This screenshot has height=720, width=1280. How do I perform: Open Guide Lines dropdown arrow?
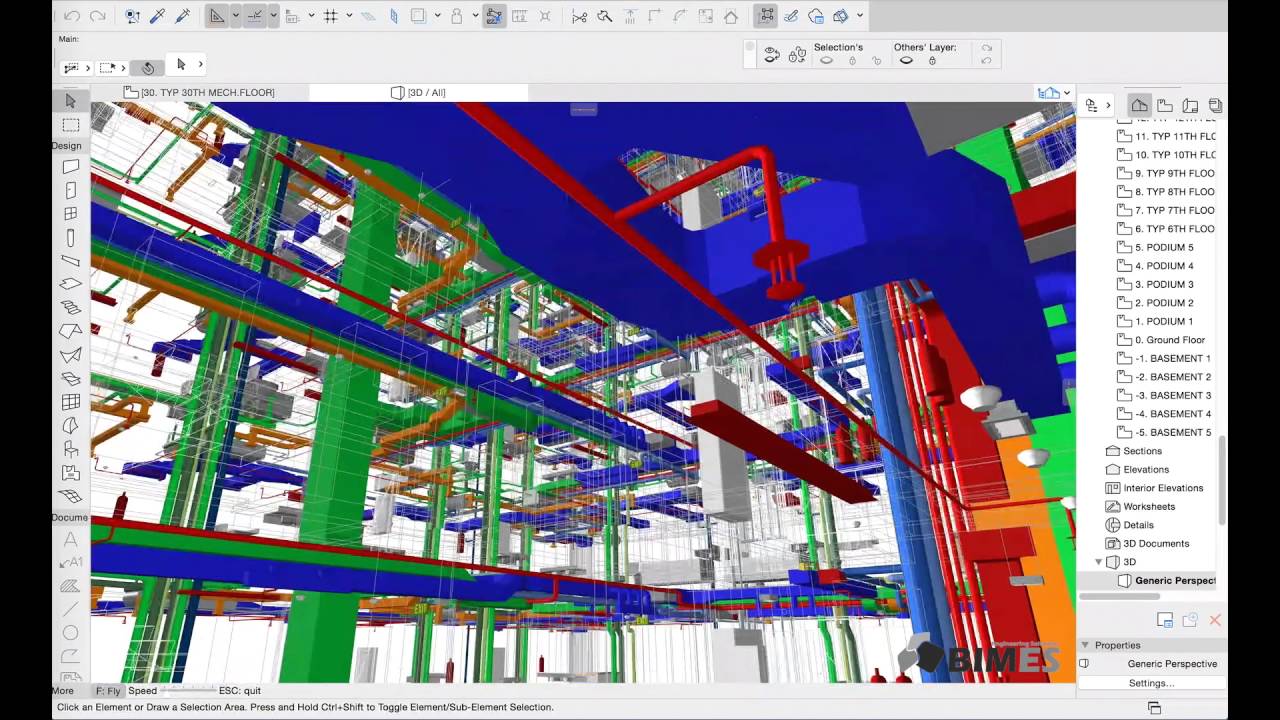point(235,16)
